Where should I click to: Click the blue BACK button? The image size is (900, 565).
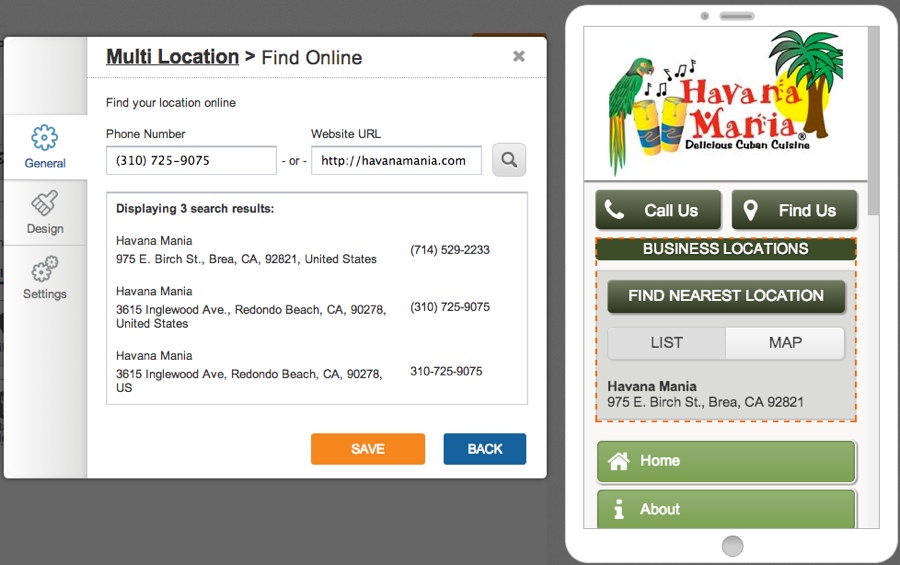[x=484, y=449]
